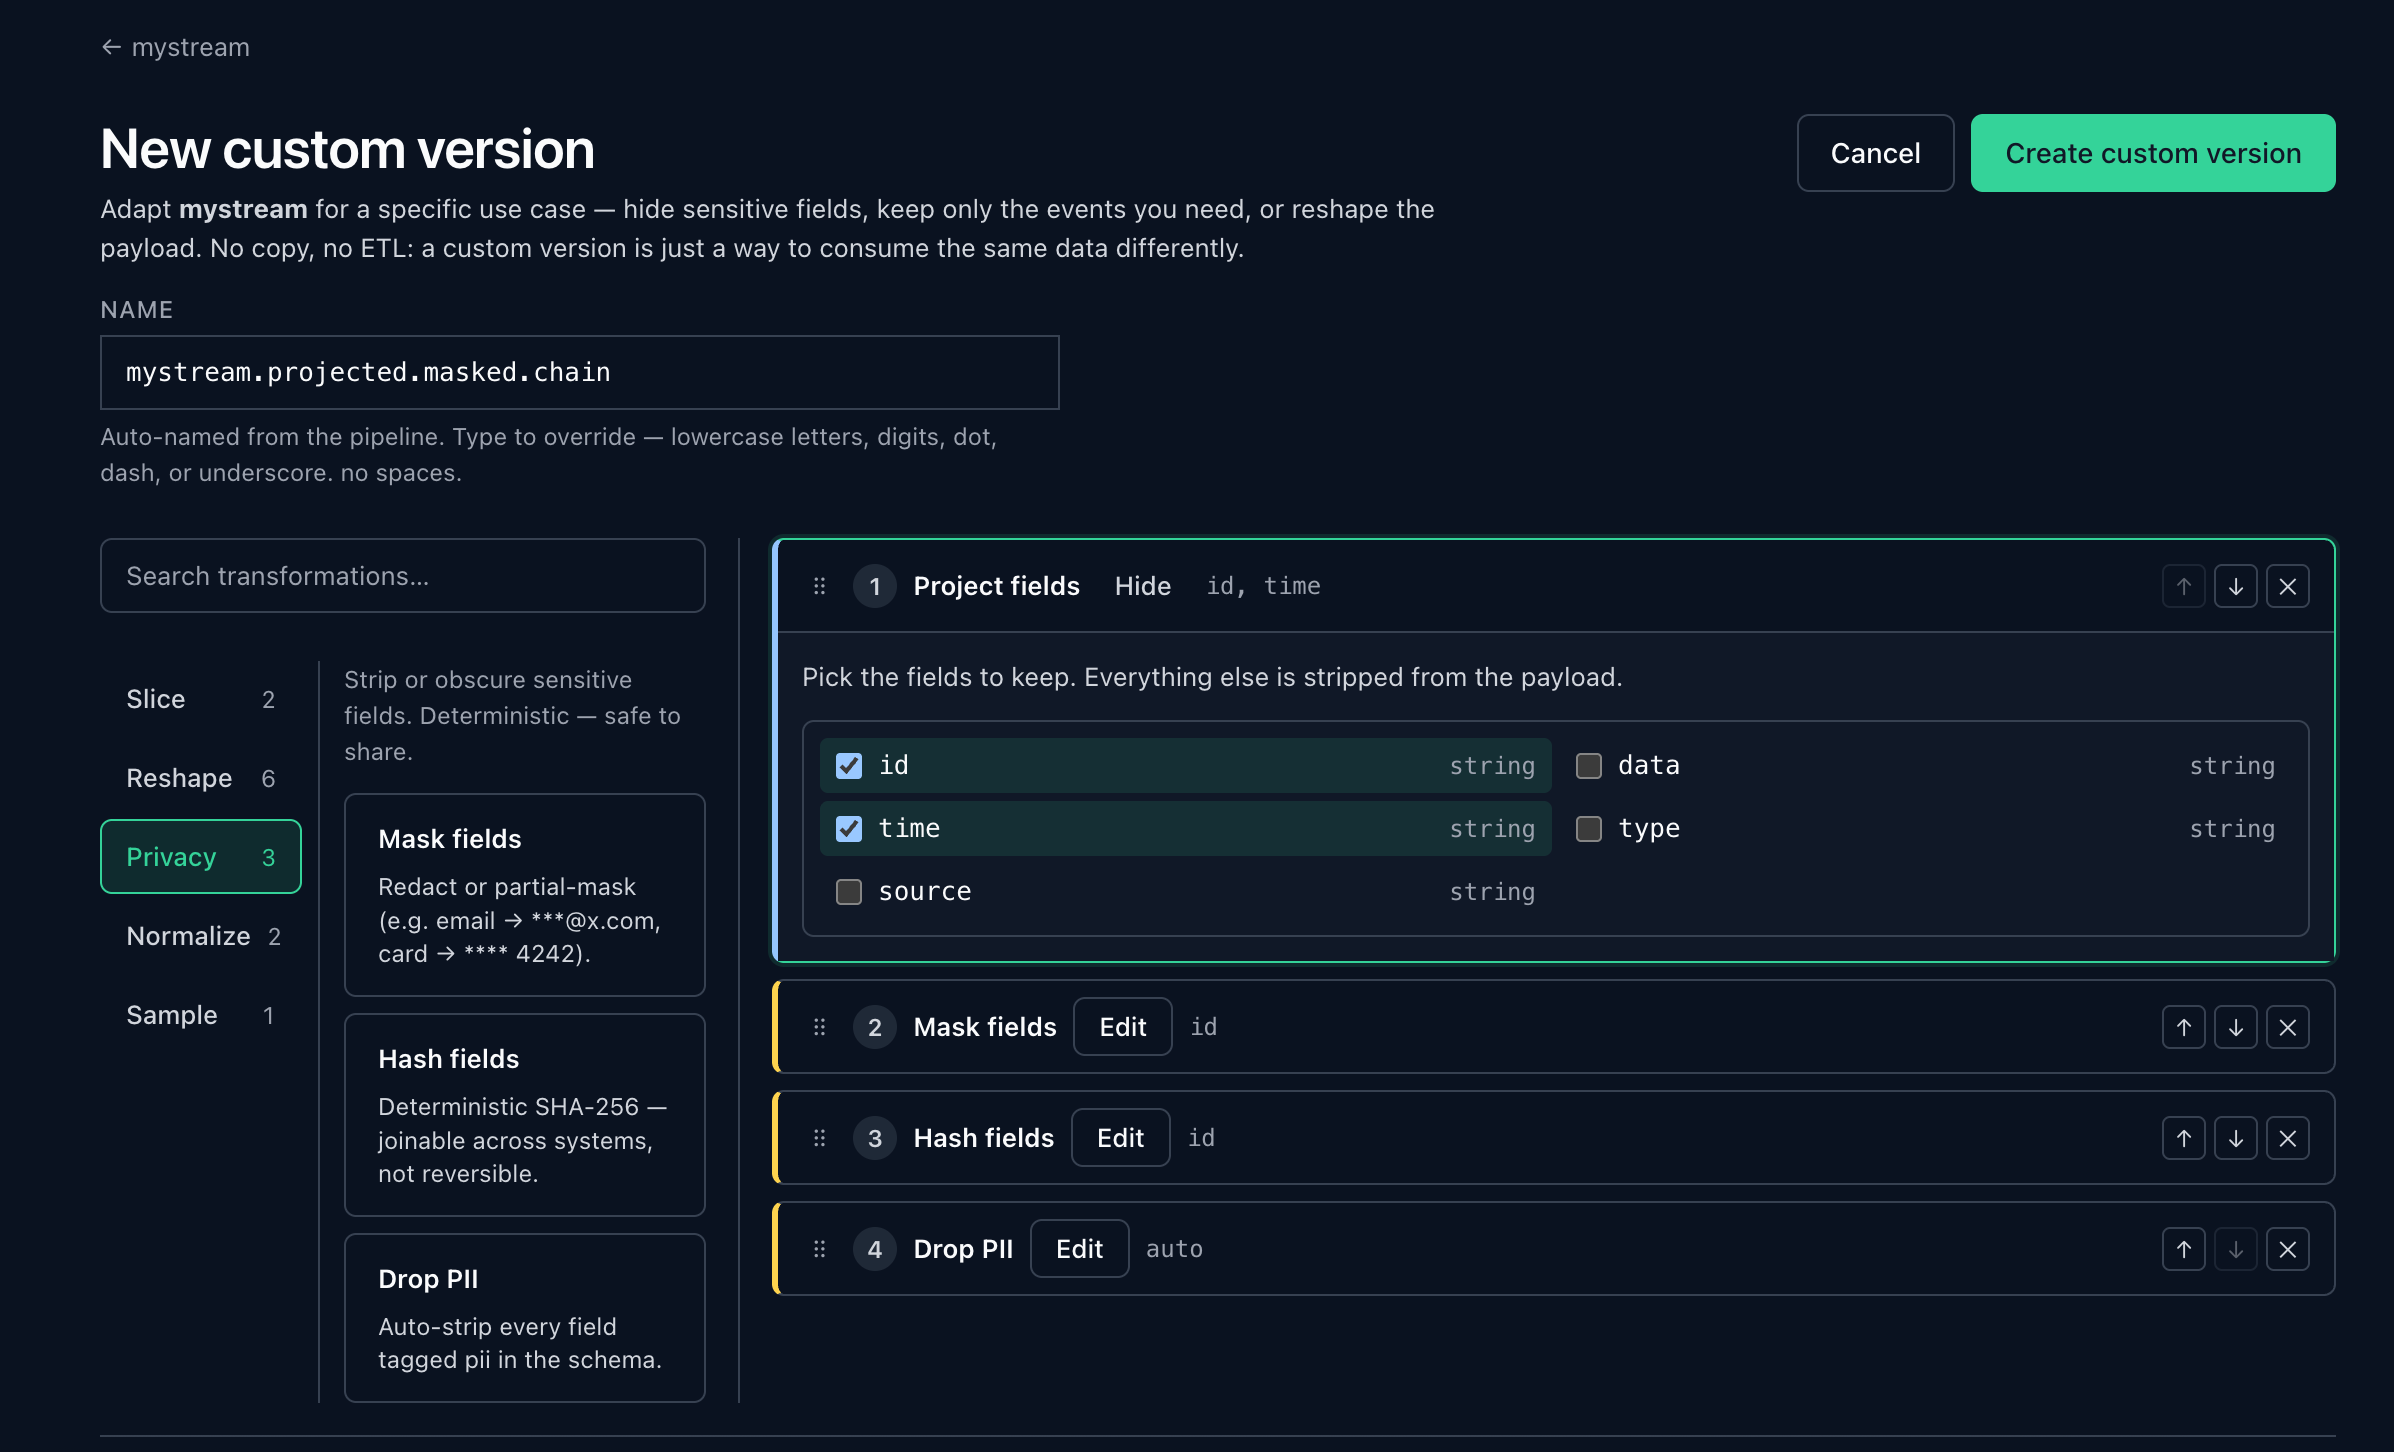Uncheck the id field checkbox
The image size is (2394, 1452).
(x=849, y=766)
